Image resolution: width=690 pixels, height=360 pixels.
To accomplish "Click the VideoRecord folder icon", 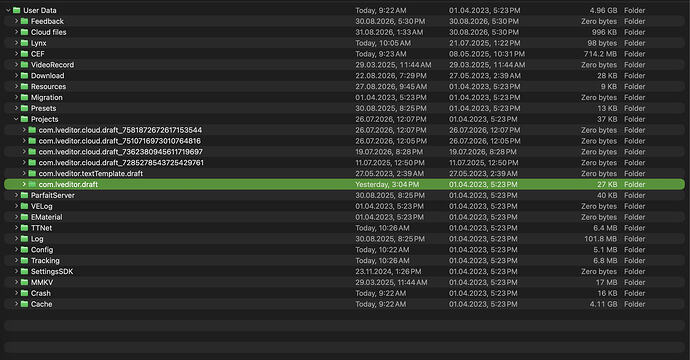I will pos(25,65).
